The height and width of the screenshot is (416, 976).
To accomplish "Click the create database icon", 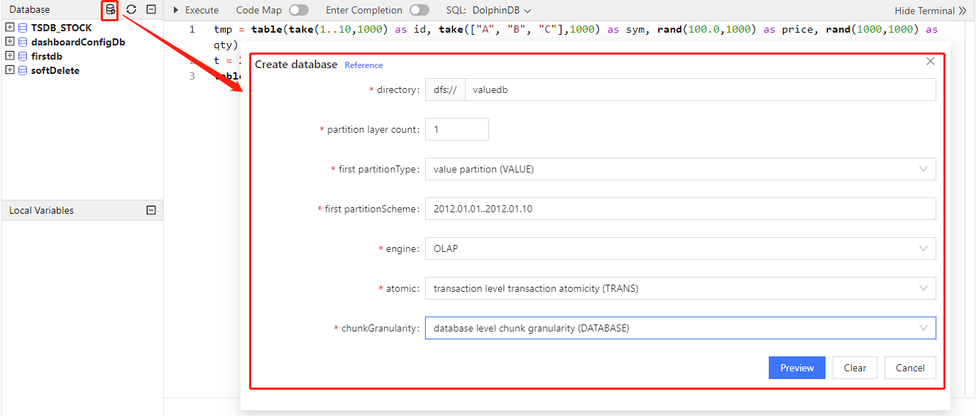I will pos(110,9).
